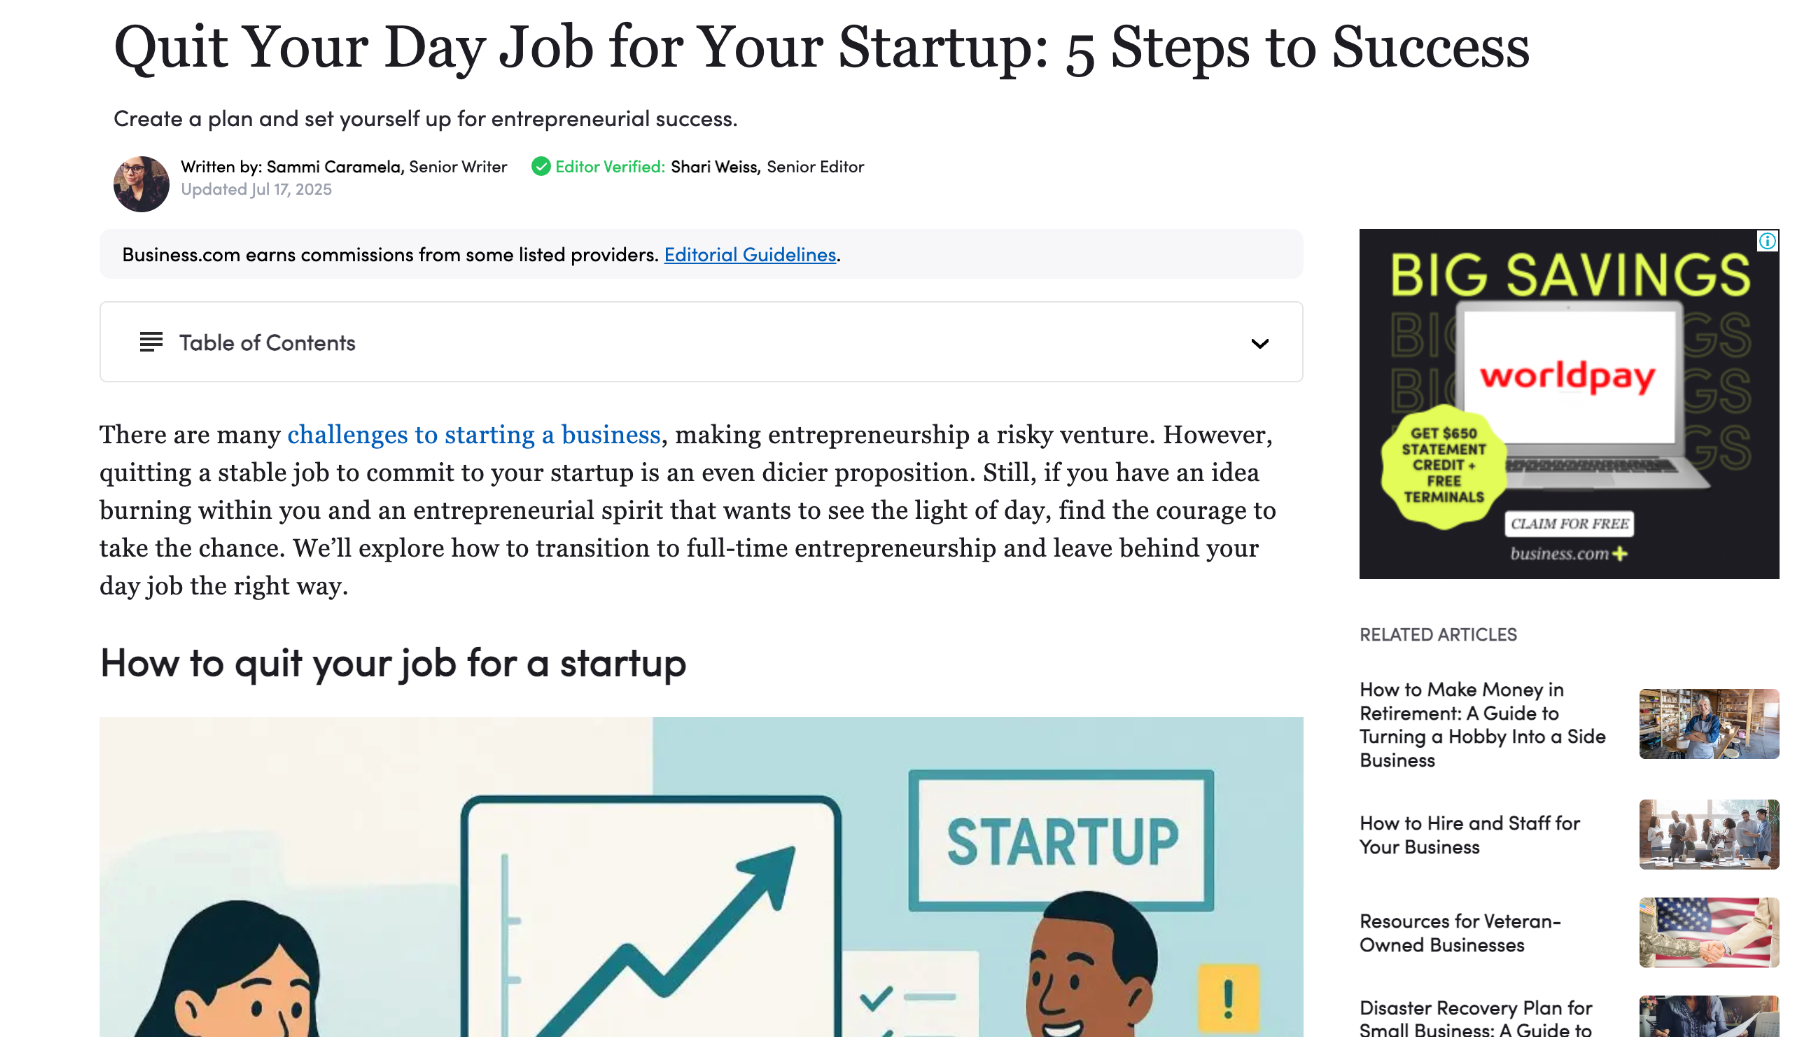The width and height of the screenshot is (1794, 1037).
Task: Click the Claim For Free ad button
Action: click(1569, 524)
